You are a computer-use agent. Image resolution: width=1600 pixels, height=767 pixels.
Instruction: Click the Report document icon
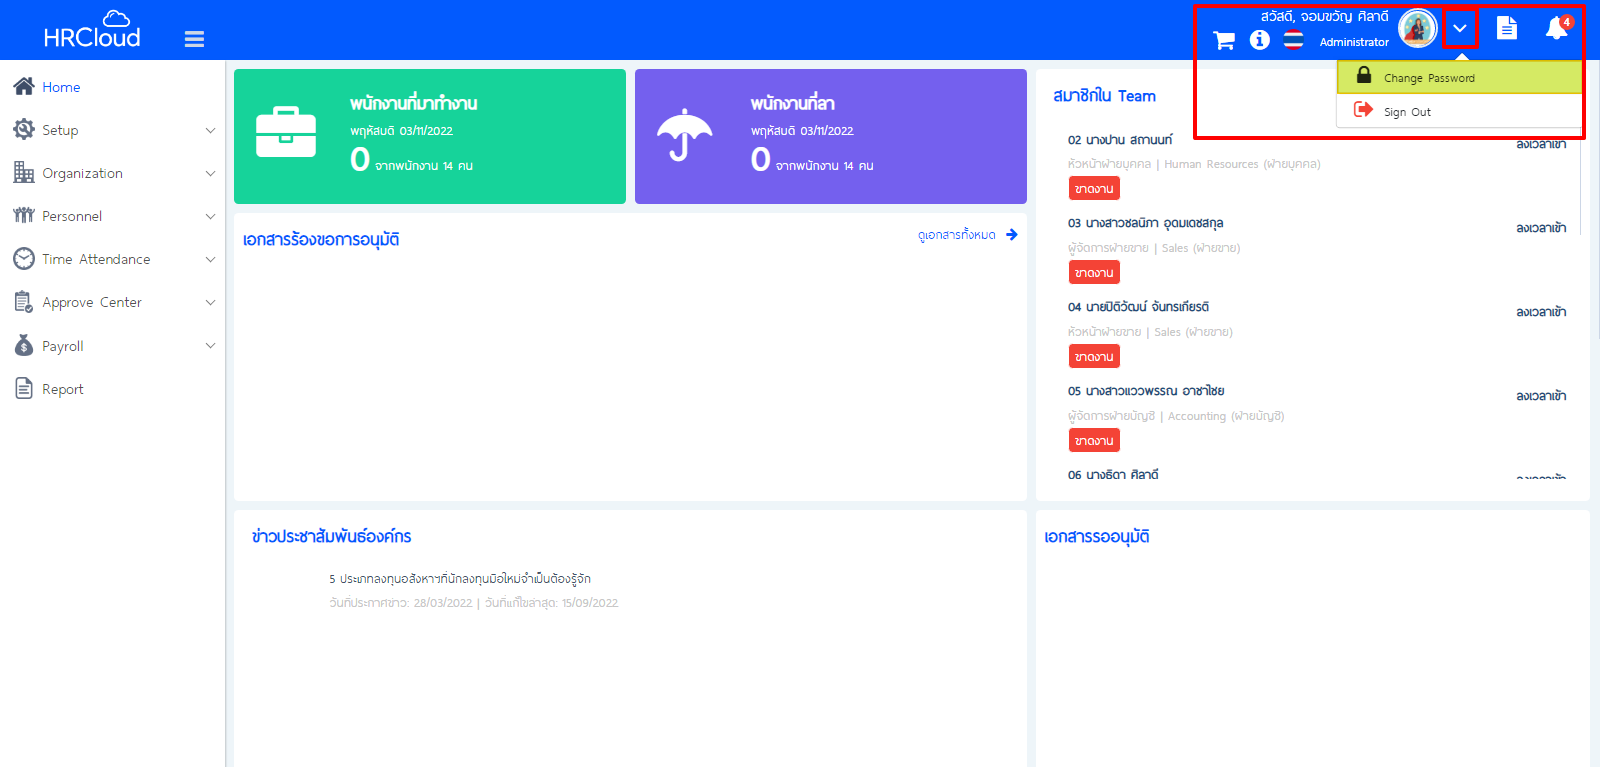[x=24, y=388]
